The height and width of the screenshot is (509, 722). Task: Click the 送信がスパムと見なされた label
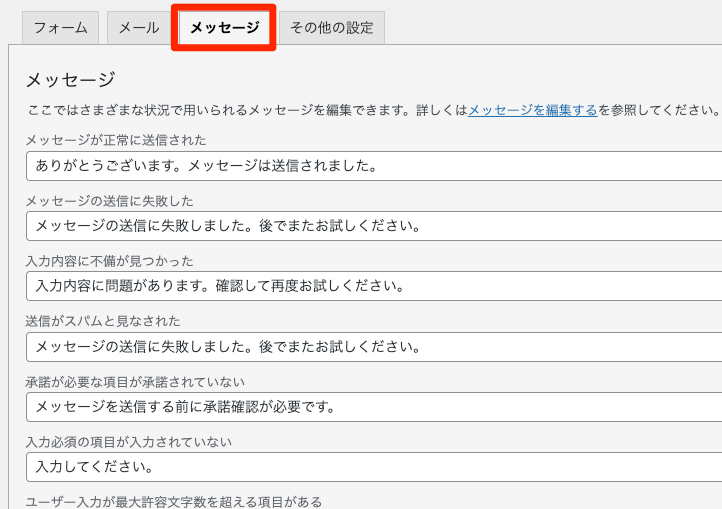(x=102, y=321)
